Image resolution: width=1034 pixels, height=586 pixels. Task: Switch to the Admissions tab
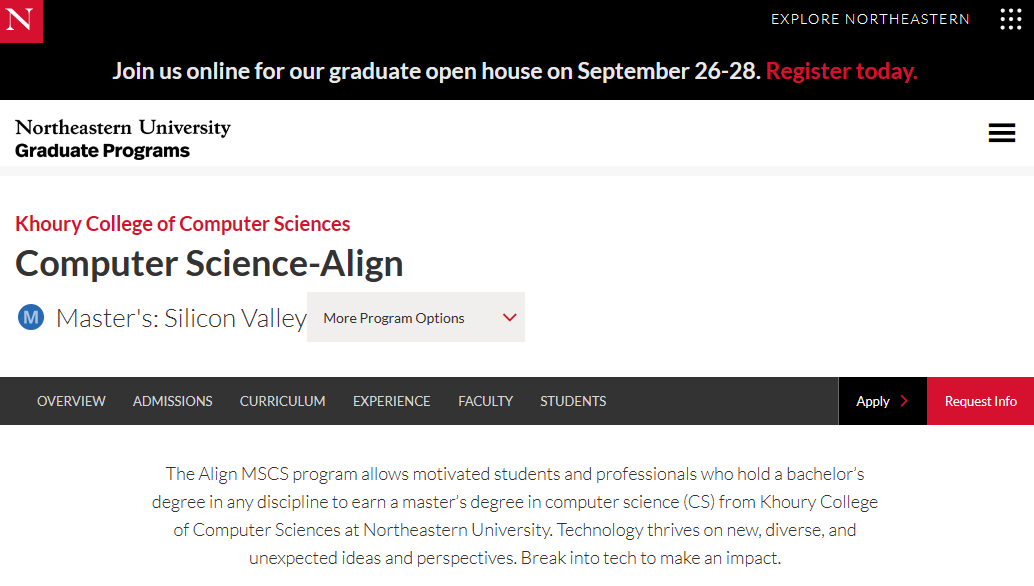pos(173,401)
